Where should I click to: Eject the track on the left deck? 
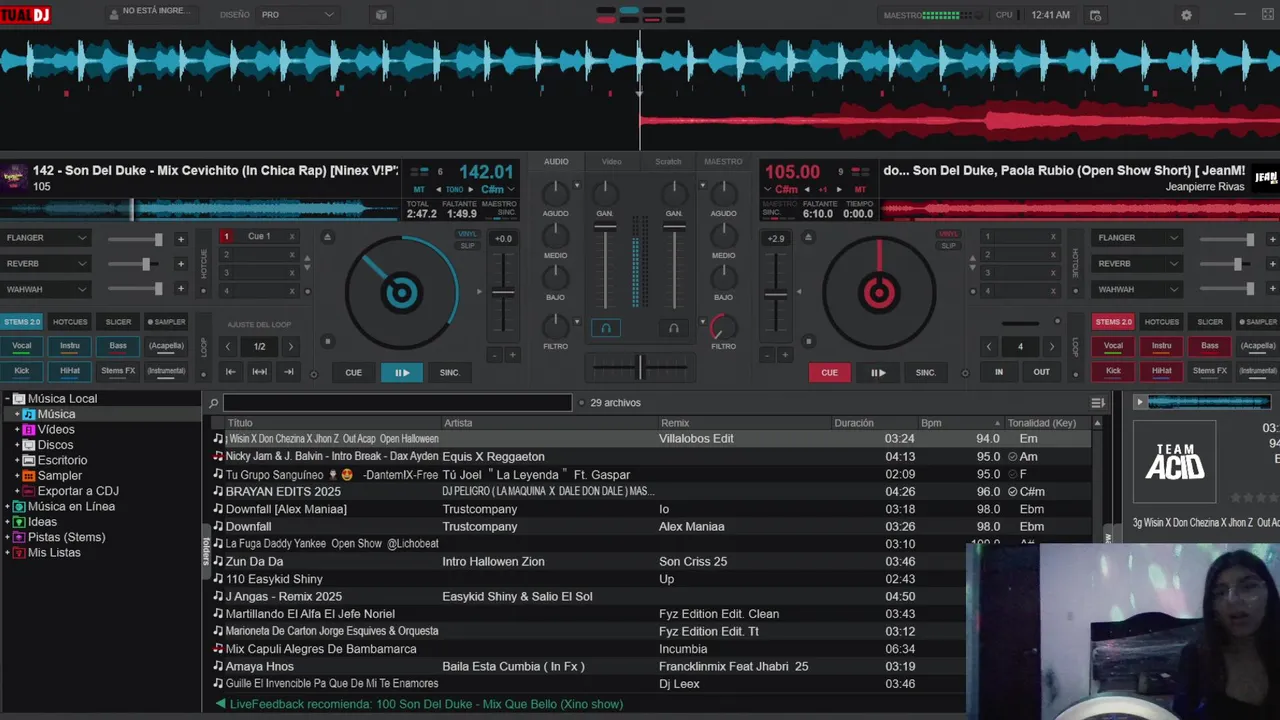tap(327, 237)
